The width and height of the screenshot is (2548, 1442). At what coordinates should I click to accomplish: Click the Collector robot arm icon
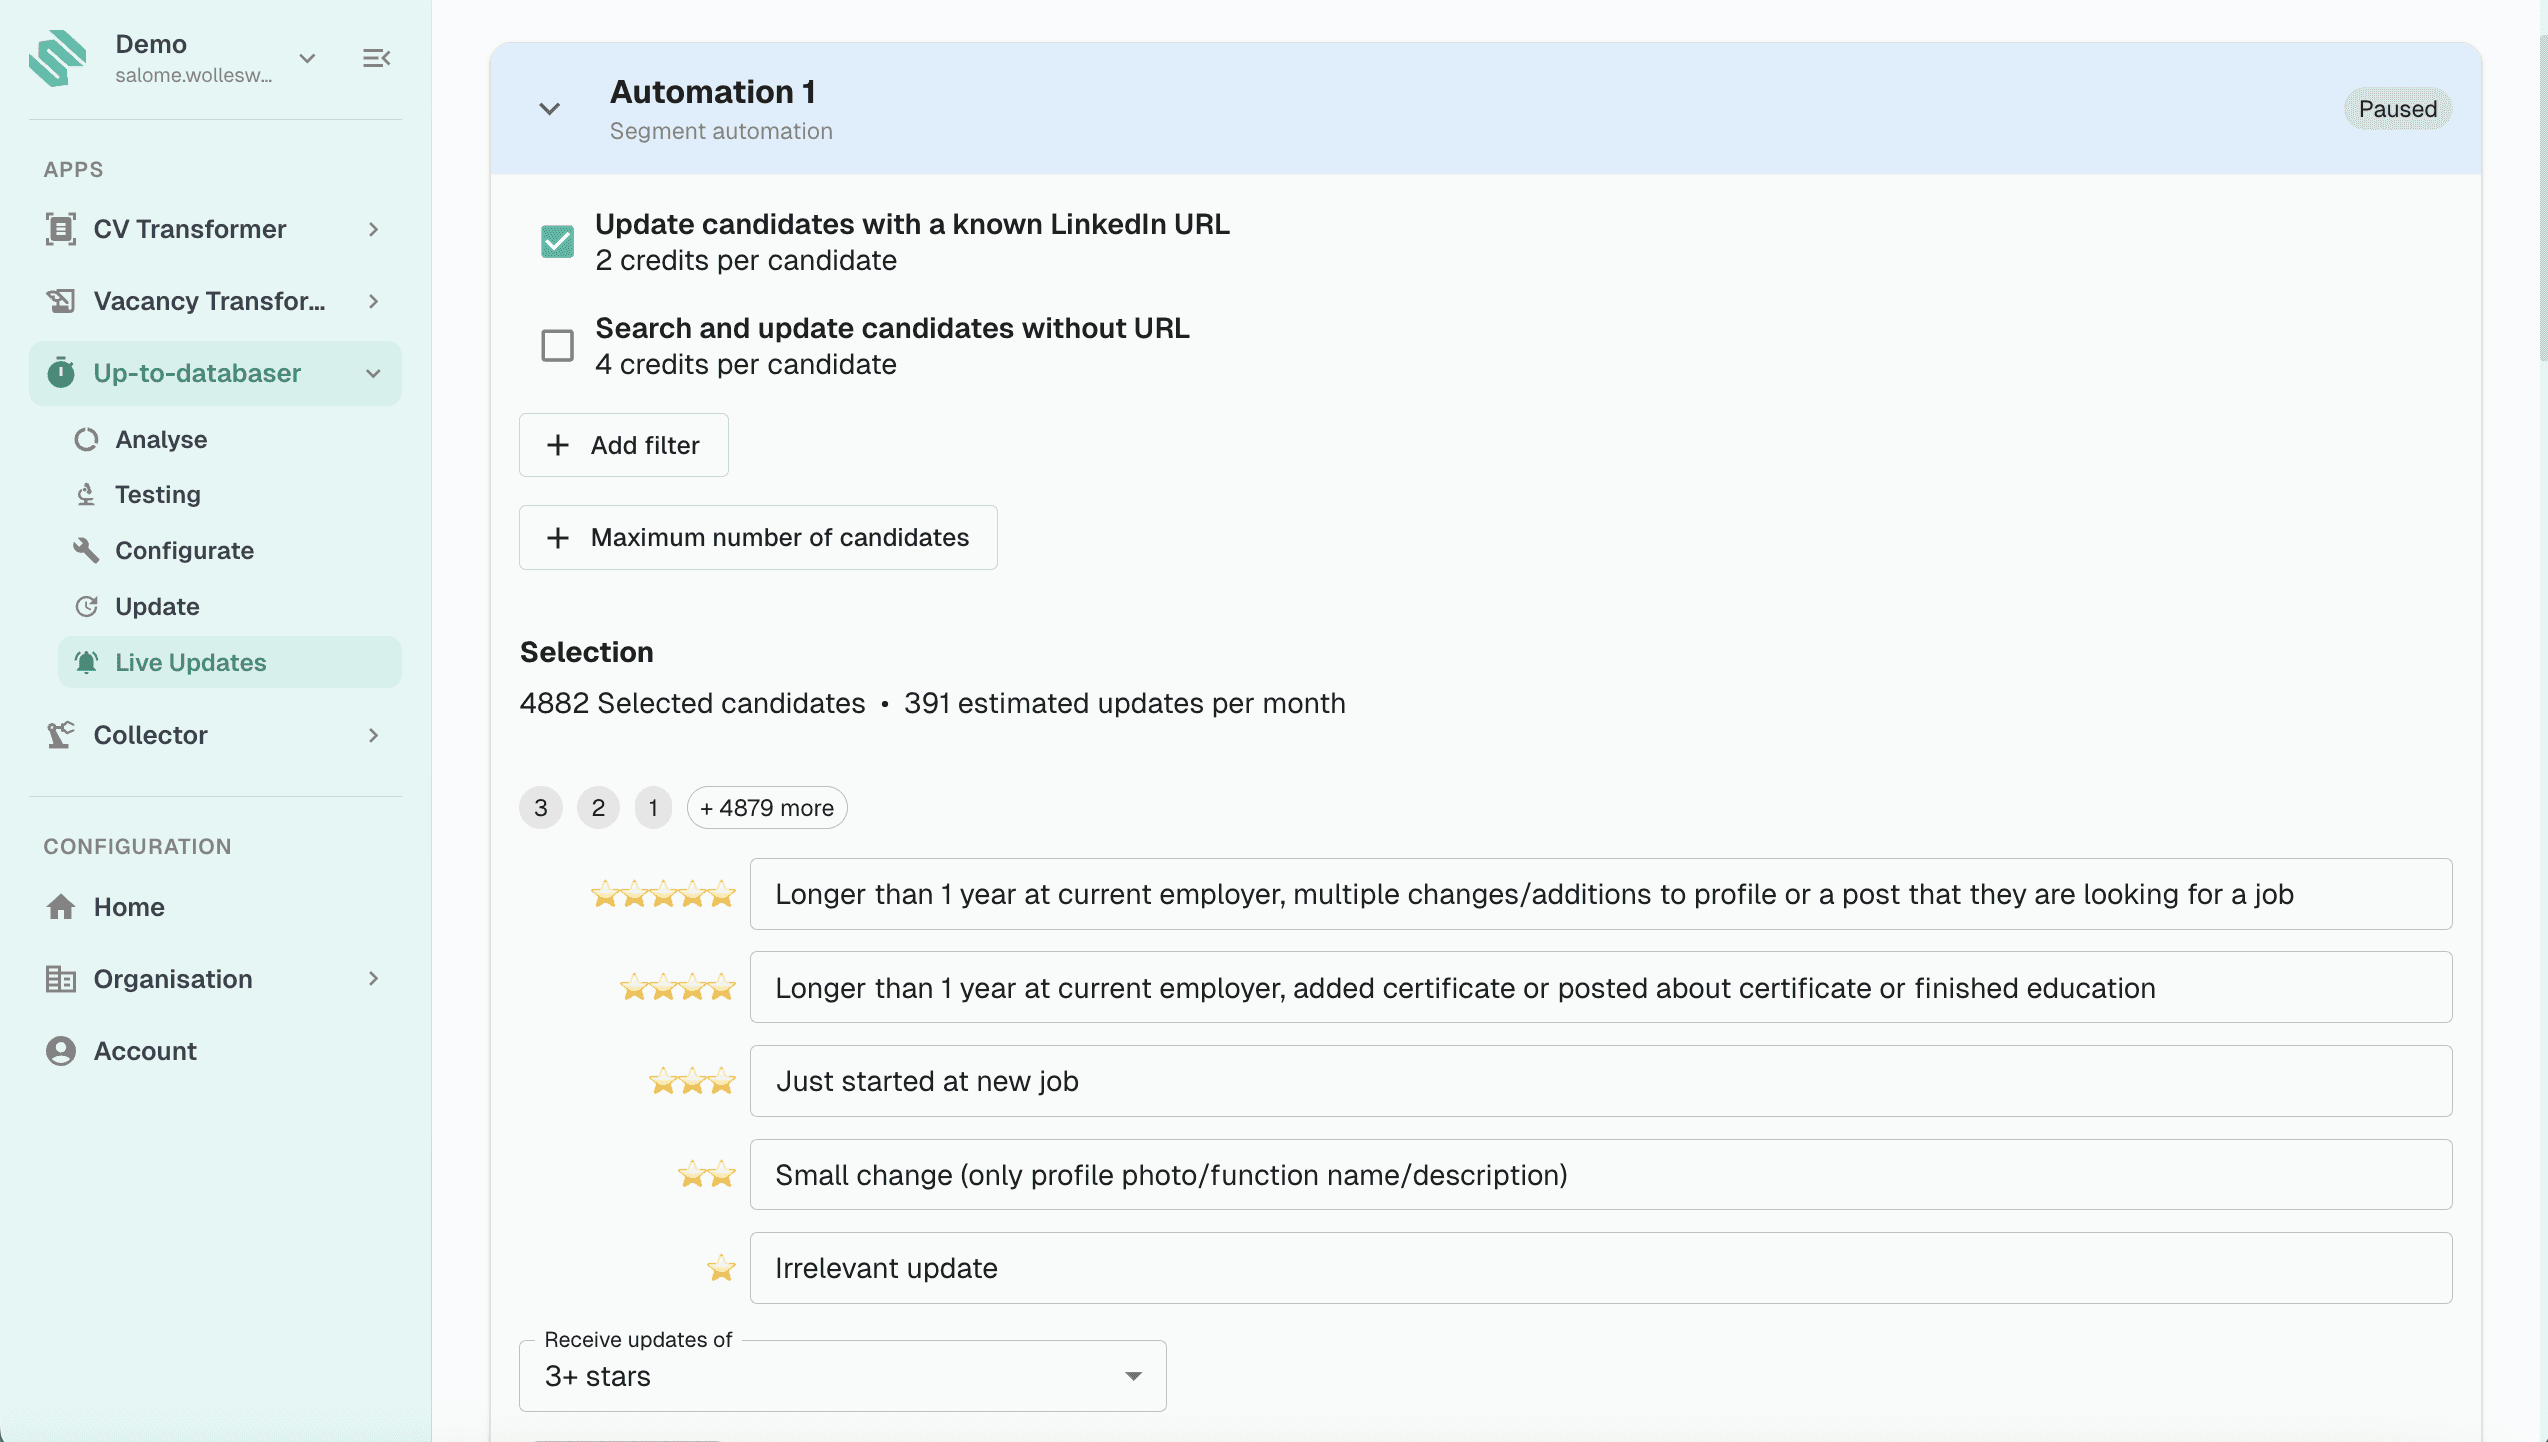pos(61,735)
